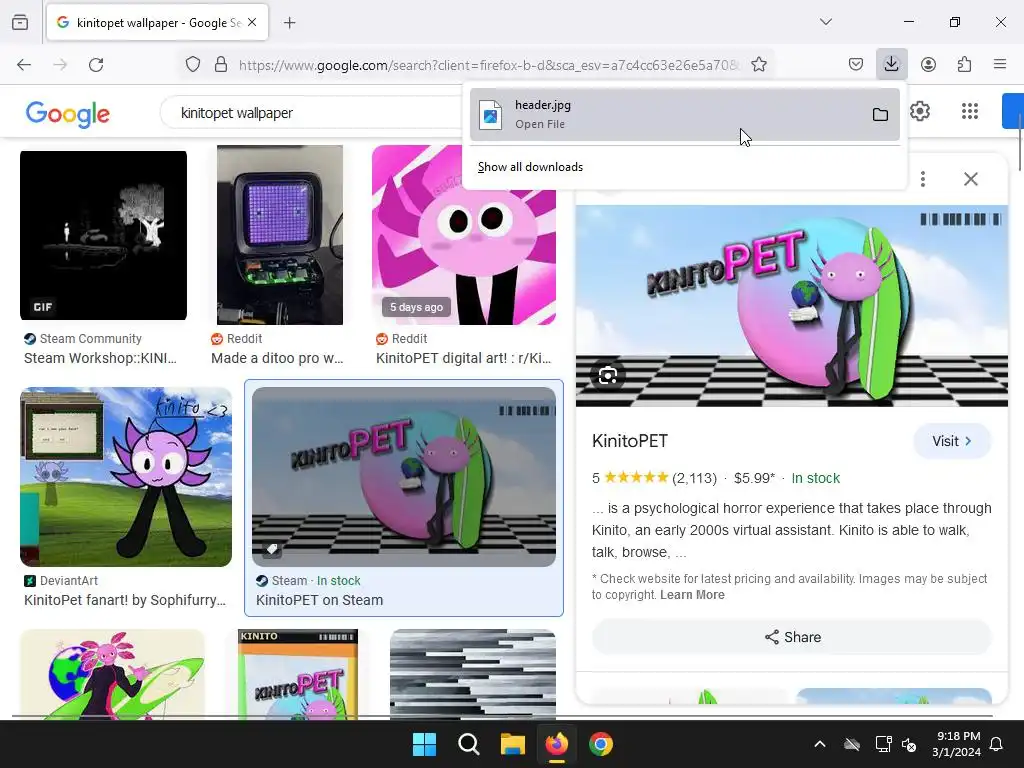This screenshot has width=1024, height=768.
Task: Open the KINITO box art thumbnail
Action: point(298,675)
